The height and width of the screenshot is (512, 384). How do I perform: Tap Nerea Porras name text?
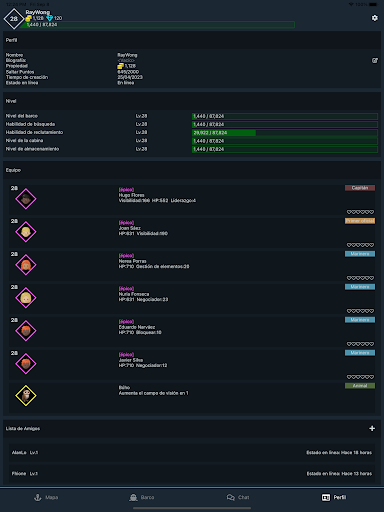132,261
